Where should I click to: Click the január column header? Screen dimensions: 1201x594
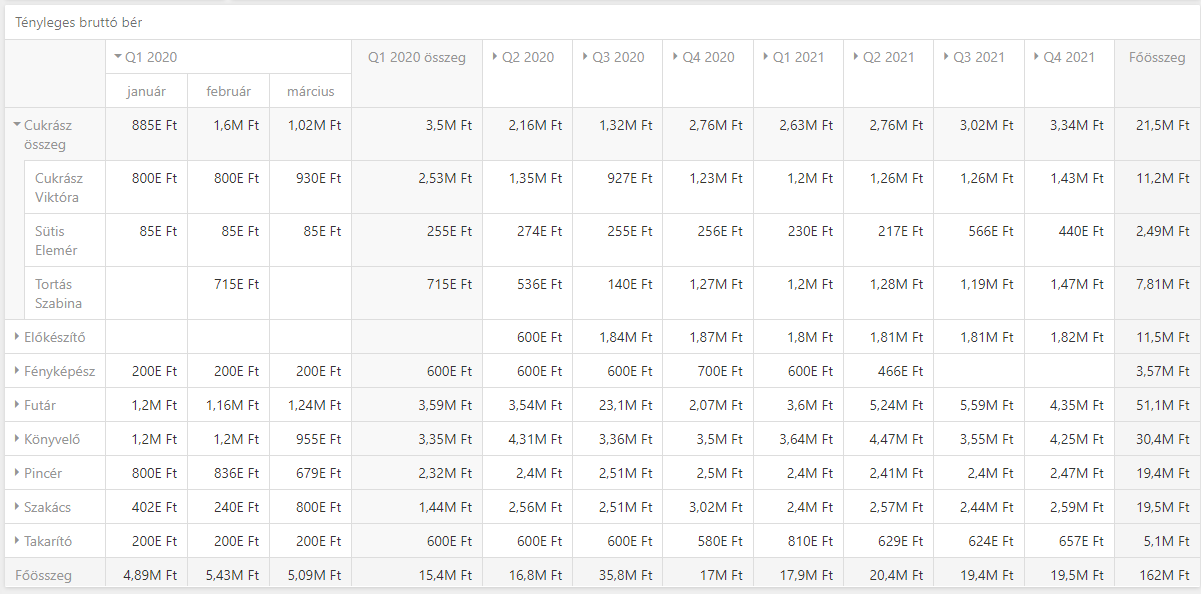click(146, 91)
